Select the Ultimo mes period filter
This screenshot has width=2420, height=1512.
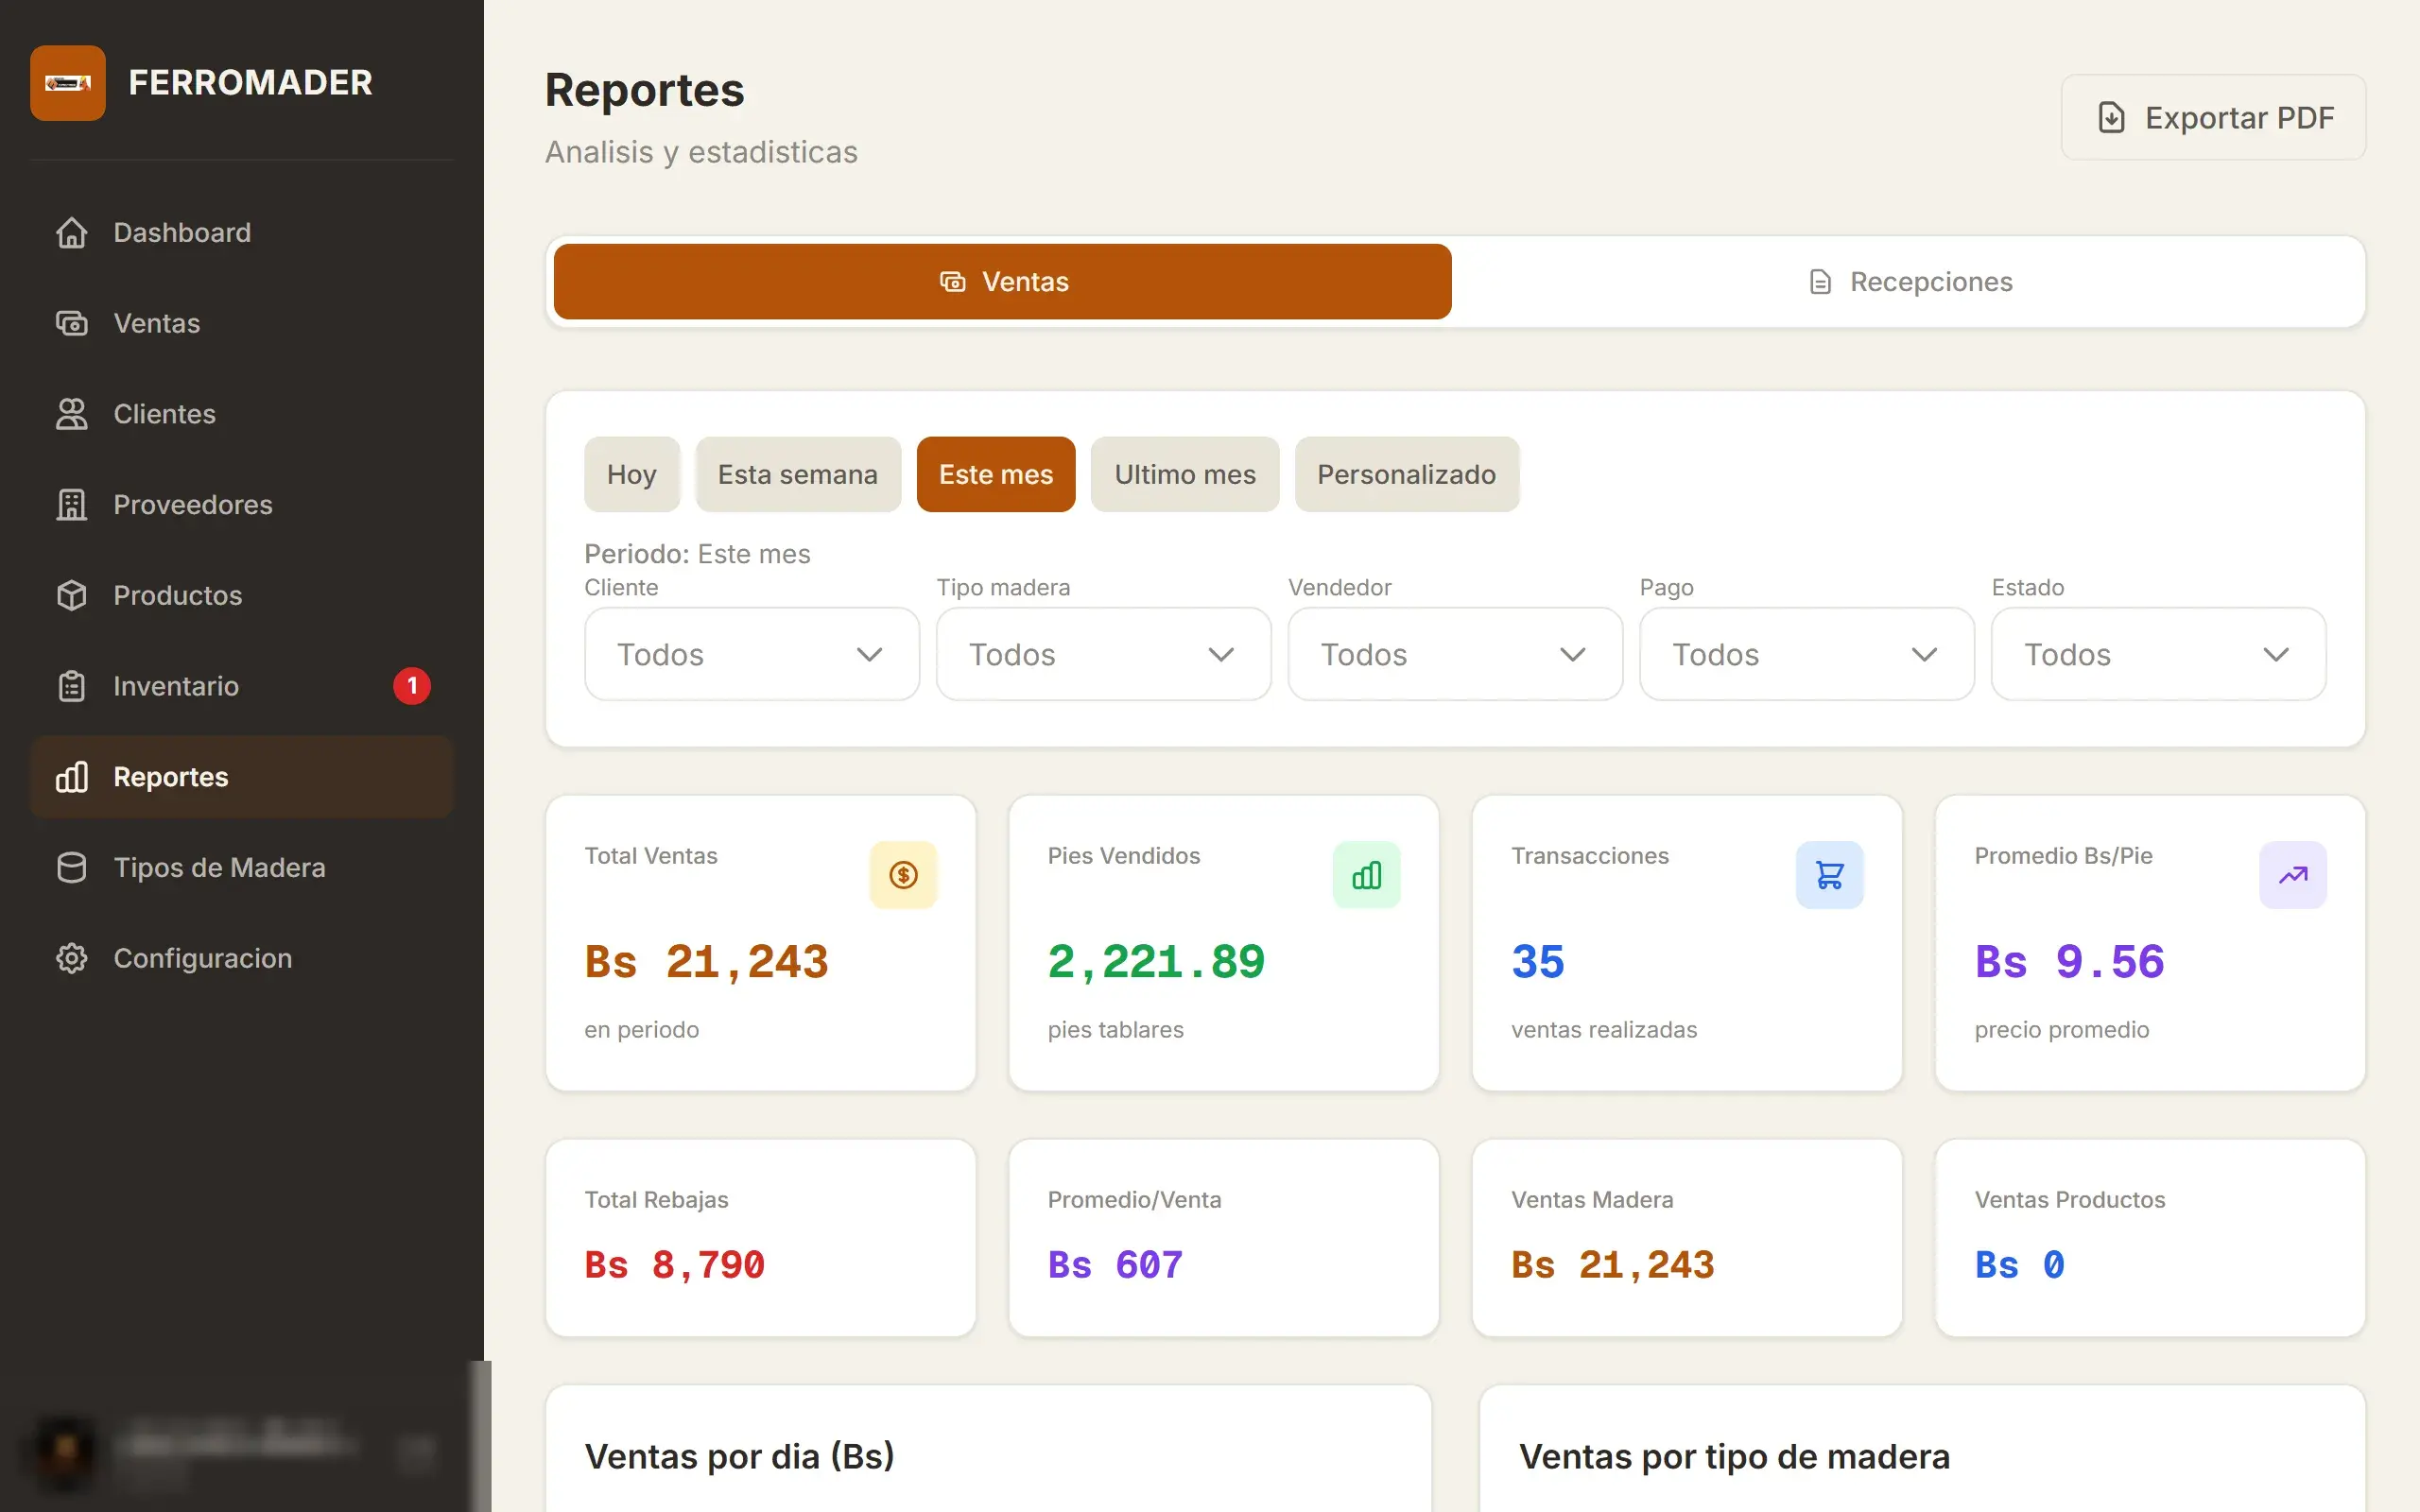click(x=1185, y=474)
